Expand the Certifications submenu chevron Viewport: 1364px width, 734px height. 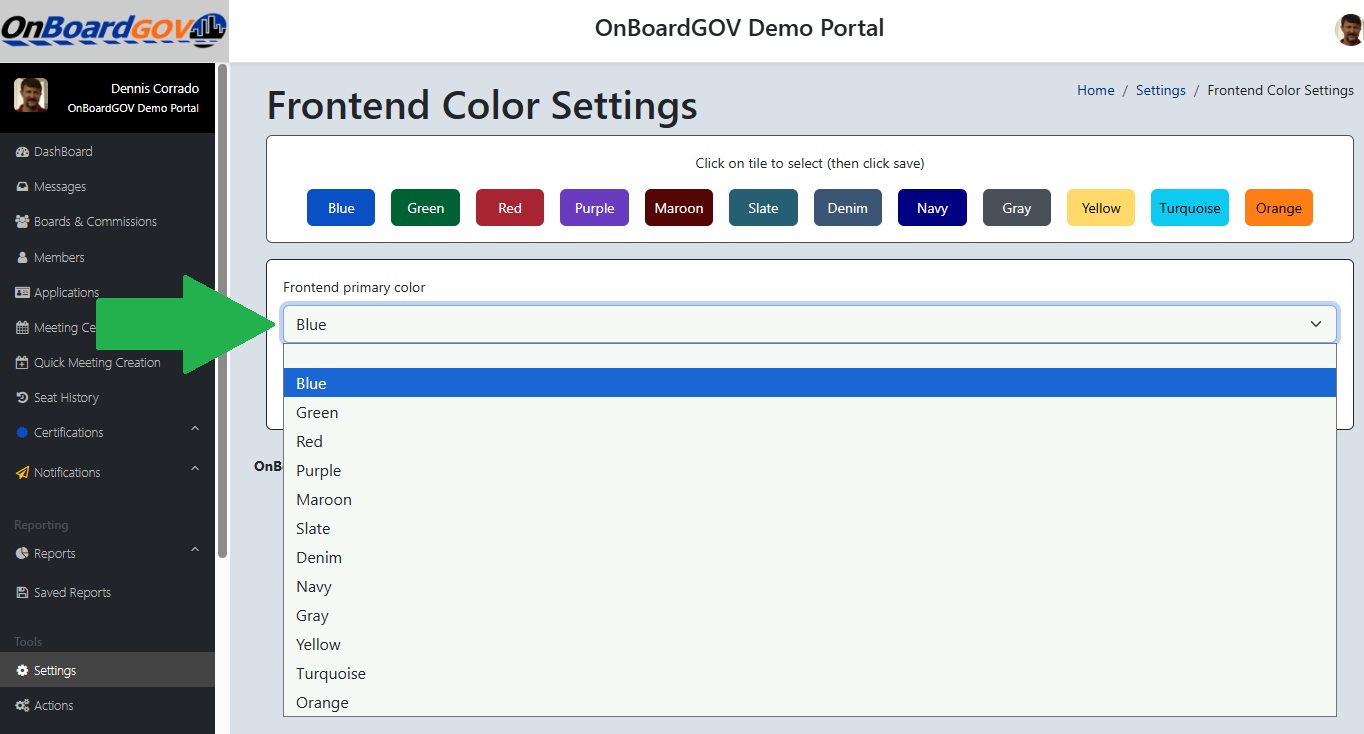195,429
